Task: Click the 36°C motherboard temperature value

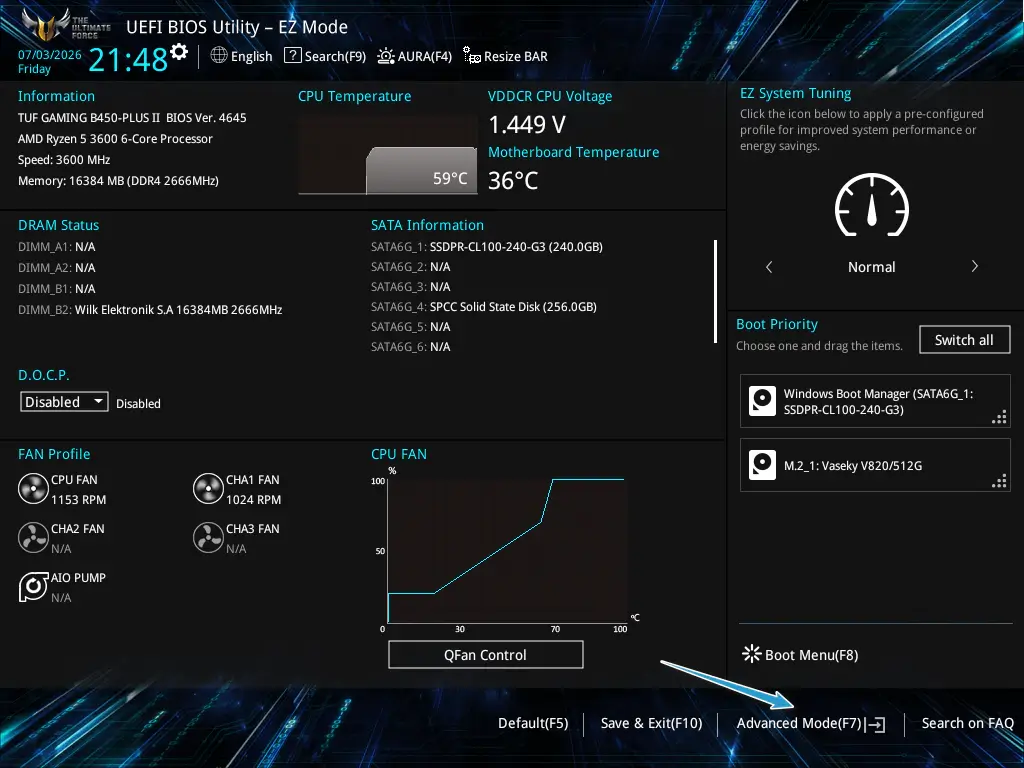Action: (x=513, y=180)
